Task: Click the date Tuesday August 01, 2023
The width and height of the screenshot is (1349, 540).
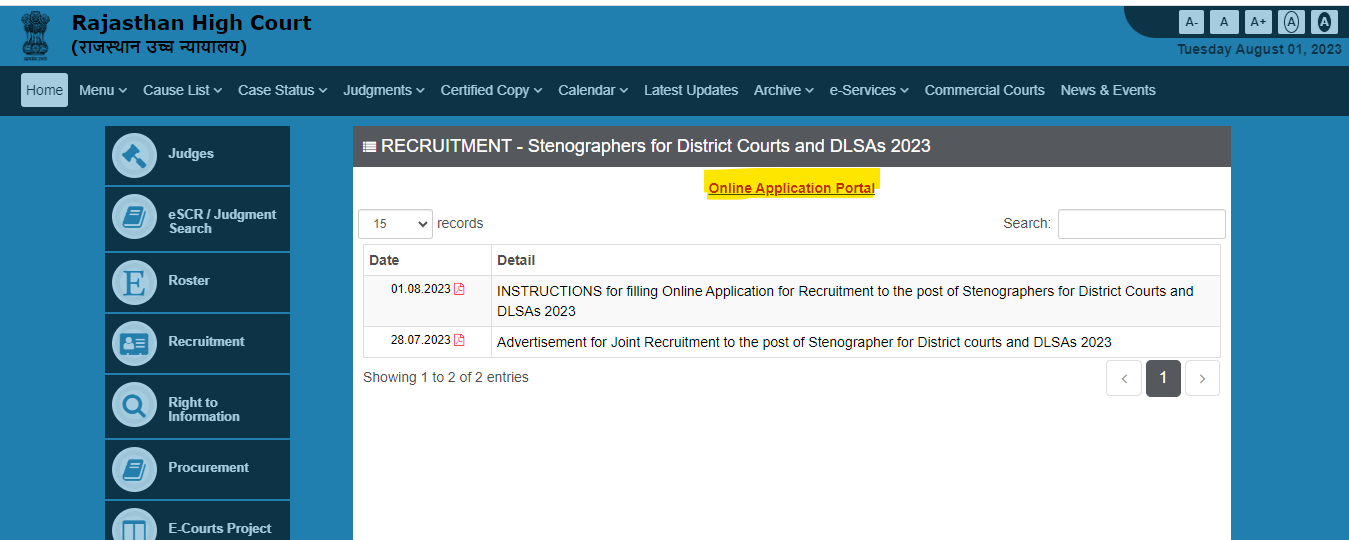Action: pos(1259,49)
